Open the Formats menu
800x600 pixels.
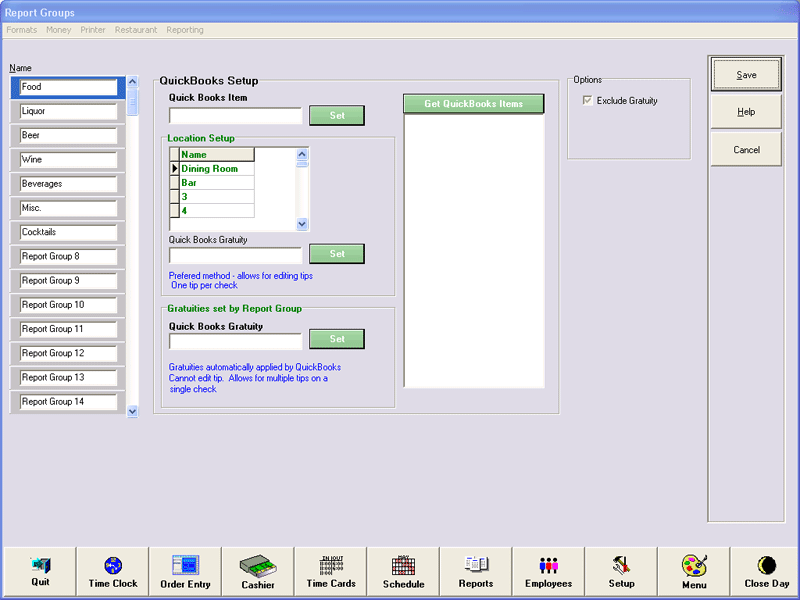[x=22, y=30]
